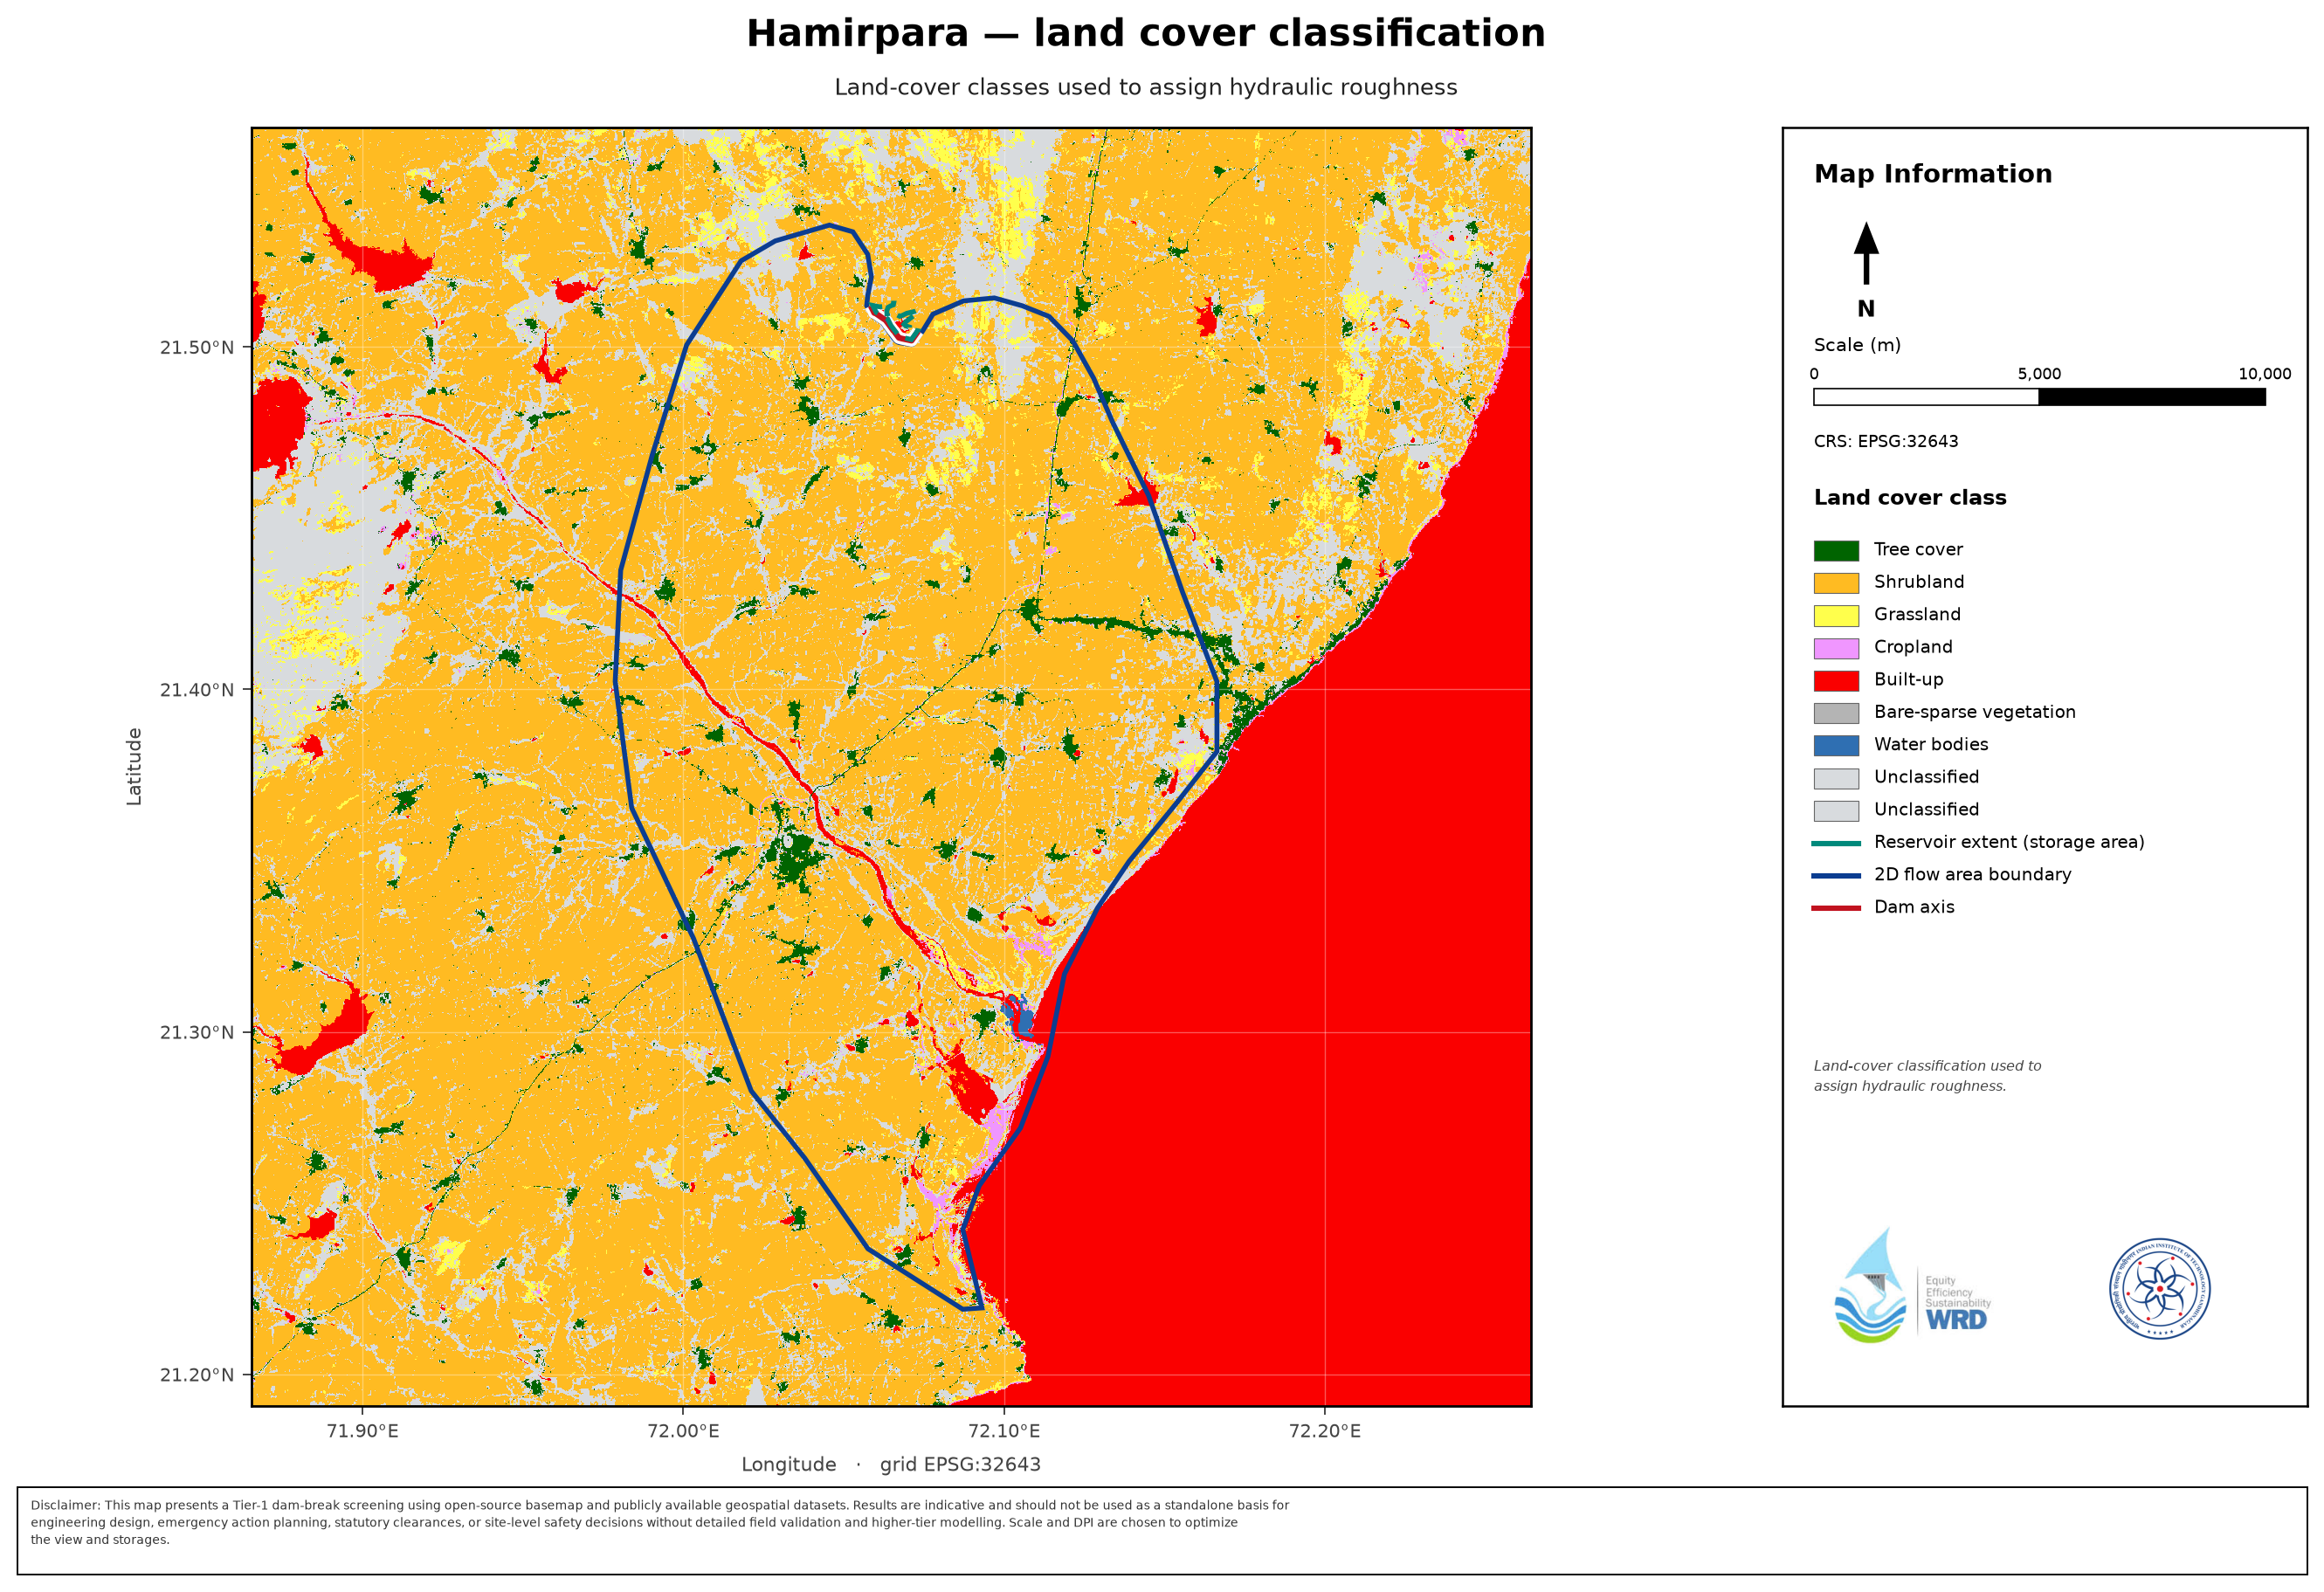Click the dam axis marker on the map

tap(893, 328)
